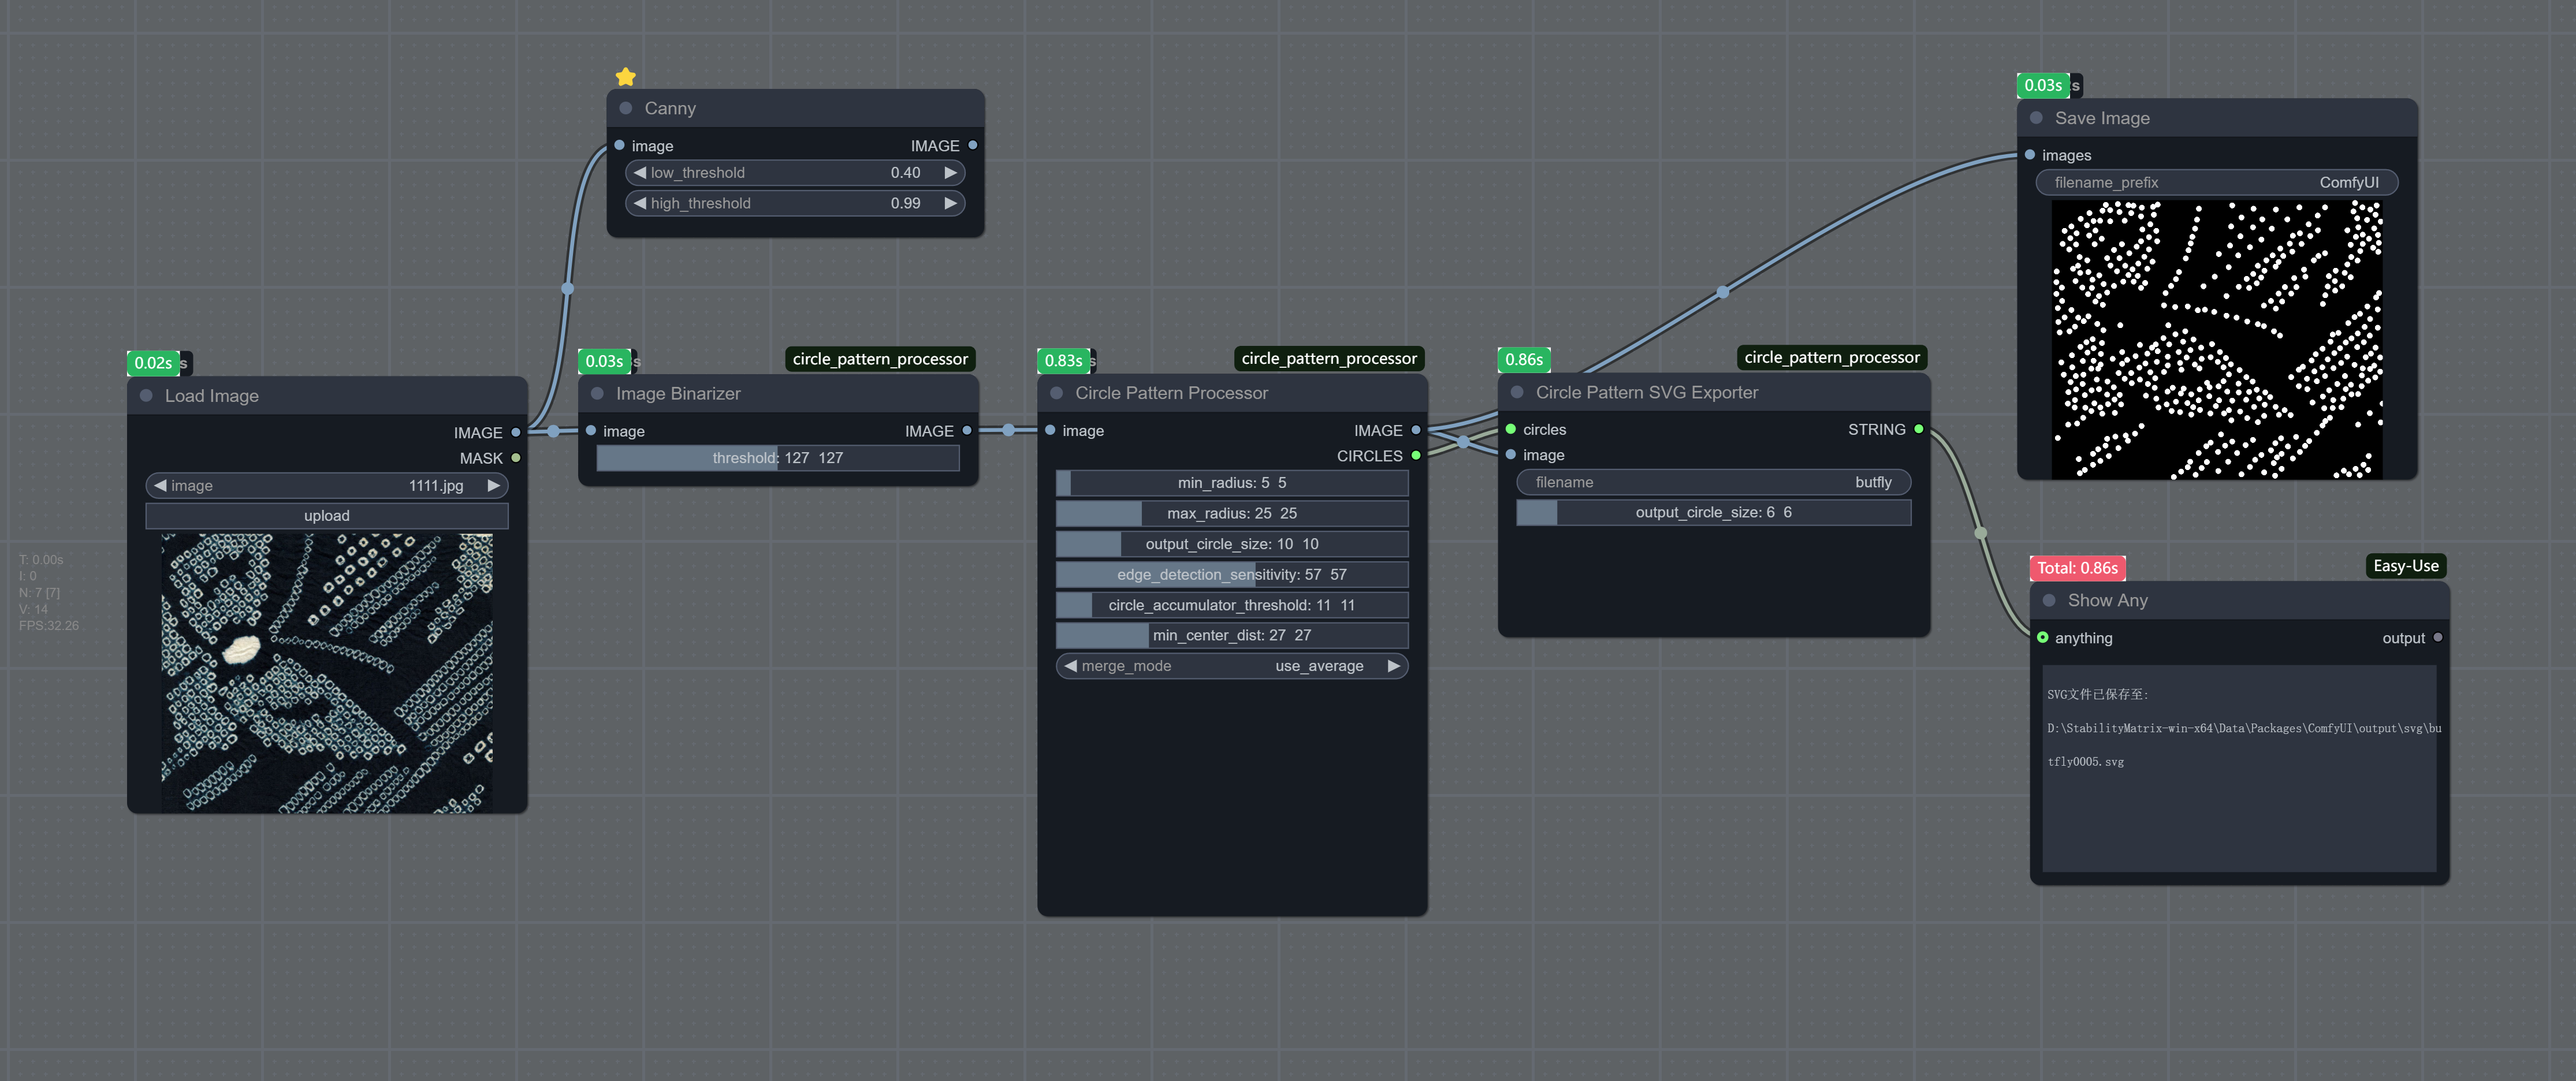Decrease high_threshold with left arrow

[640, 203]
